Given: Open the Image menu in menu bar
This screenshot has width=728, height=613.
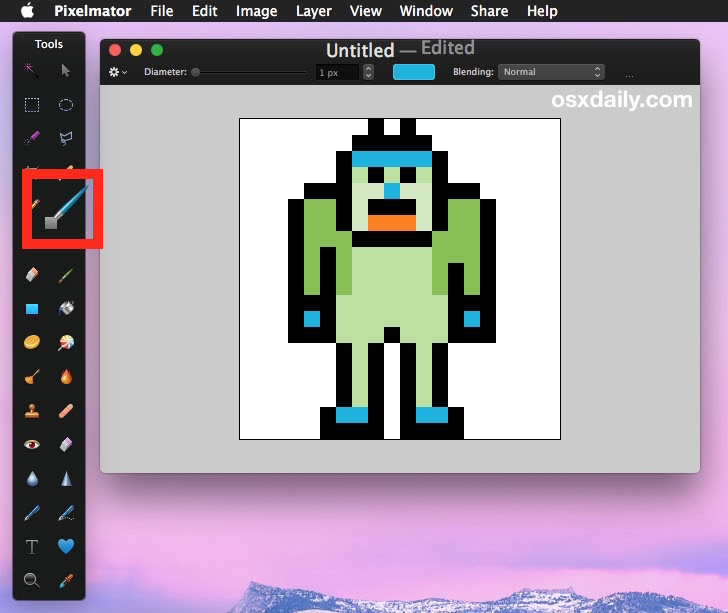Looking at the screenshot, I should point(256,11).
